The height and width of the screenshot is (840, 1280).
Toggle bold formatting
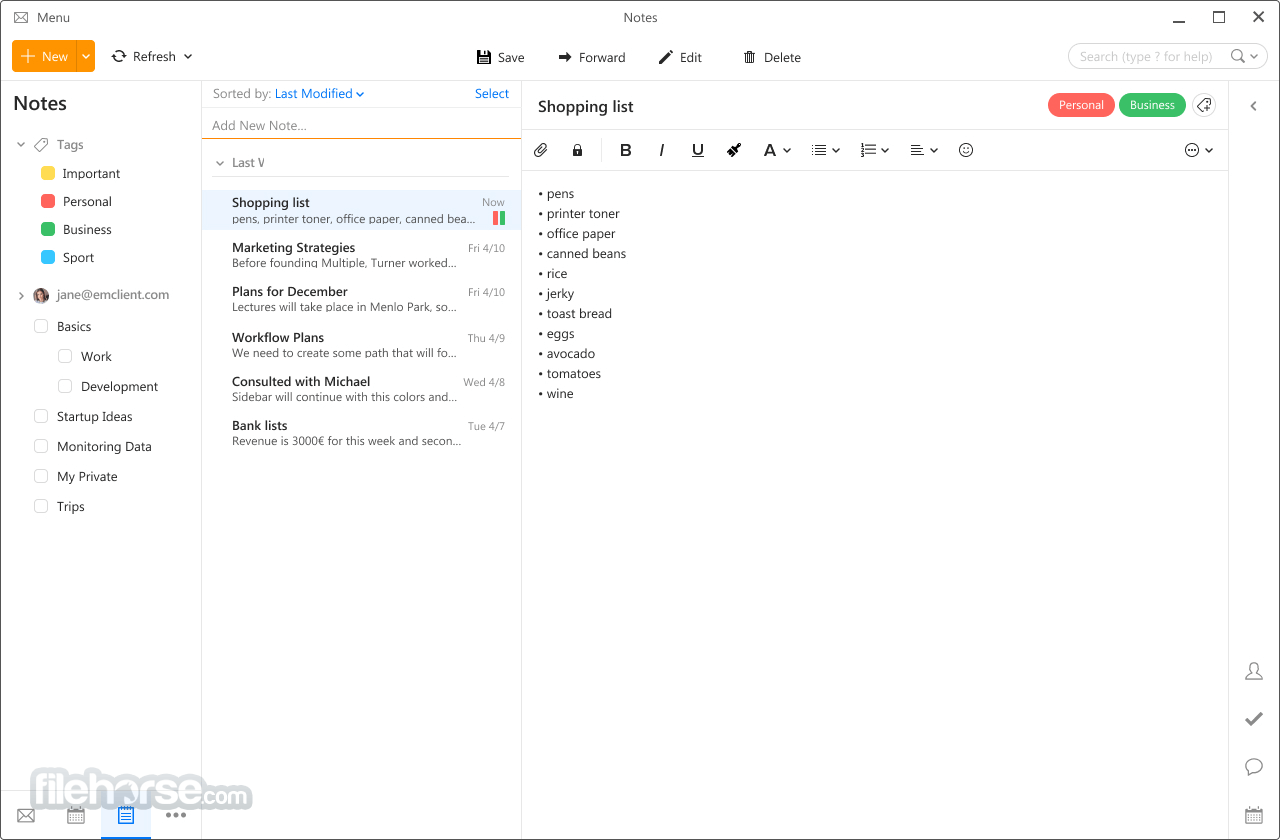[626, 150]
